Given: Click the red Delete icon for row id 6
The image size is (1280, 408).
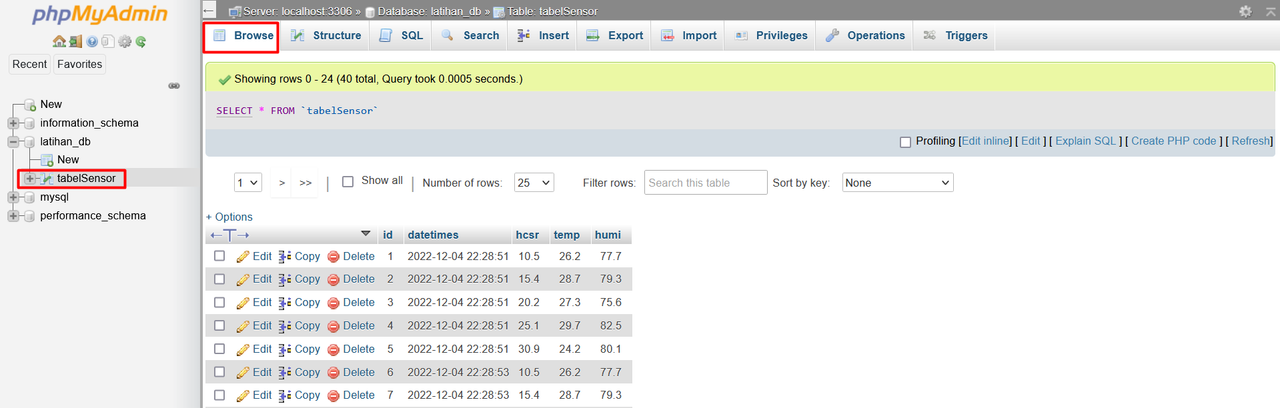Looking at the screenshot, I should [333, 372].
